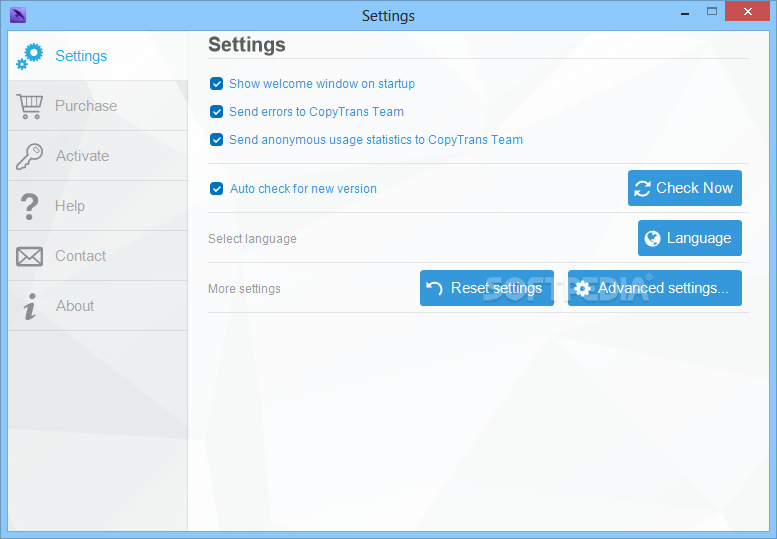Disable Send anonymous usage statistics checkbox
The width and height of the screenshot is (777, 539).
pos(217,140)
